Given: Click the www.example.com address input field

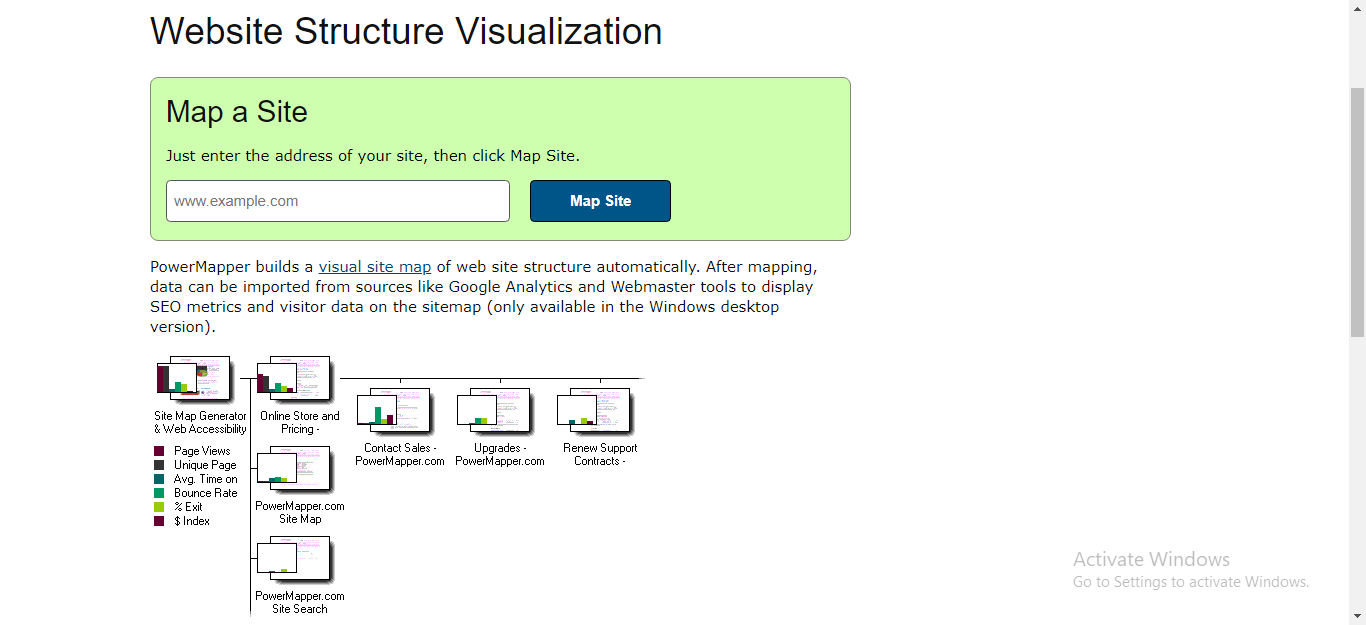Looking at the screenshot, I should click(x=337, y=200).
